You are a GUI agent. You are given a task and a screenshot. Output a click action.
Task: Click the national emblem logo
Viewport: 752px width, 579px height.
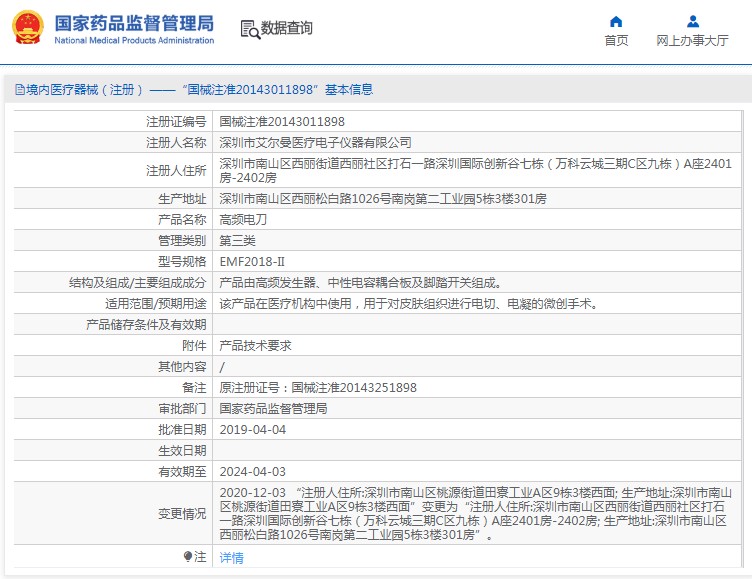(28, 28)
